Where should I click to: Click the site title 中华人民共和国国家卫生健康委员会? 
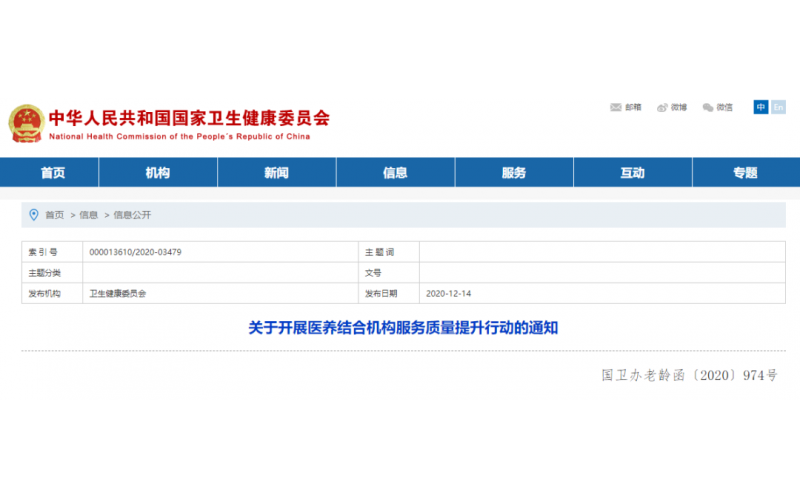(189, 118)
